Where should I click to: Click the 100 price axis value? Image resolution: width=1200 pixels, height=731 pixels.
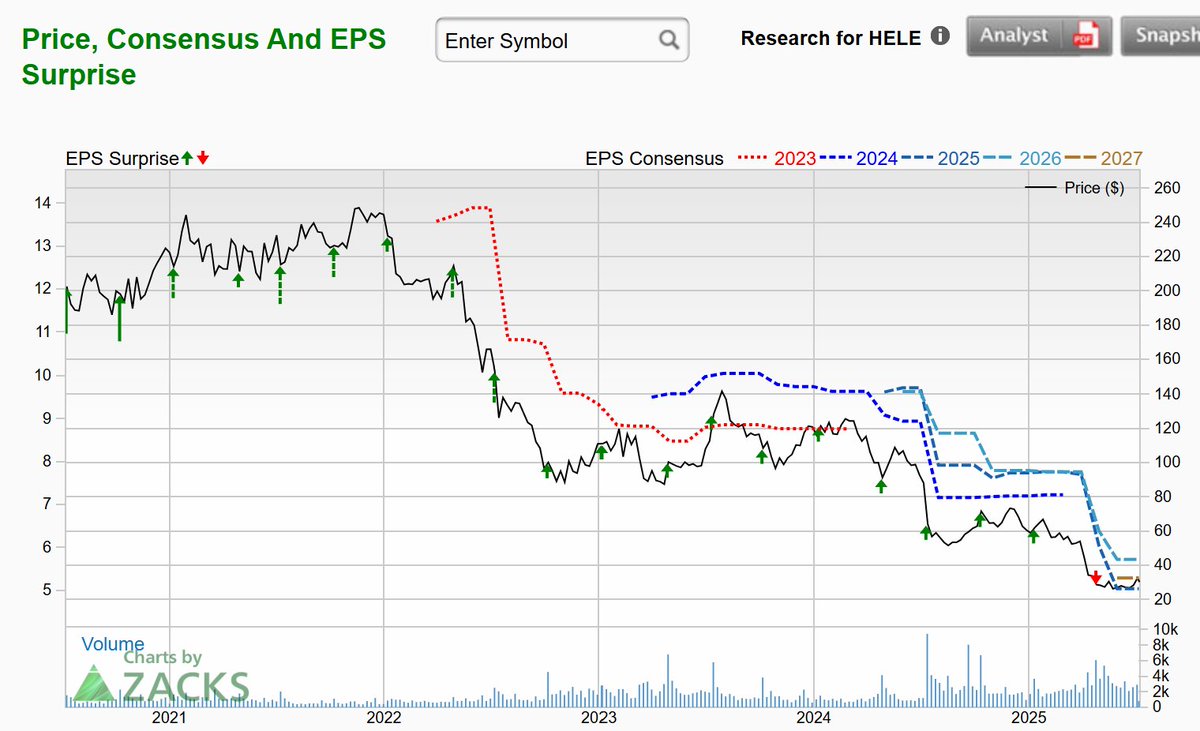pyautogui.click(x=1168, y=462)
